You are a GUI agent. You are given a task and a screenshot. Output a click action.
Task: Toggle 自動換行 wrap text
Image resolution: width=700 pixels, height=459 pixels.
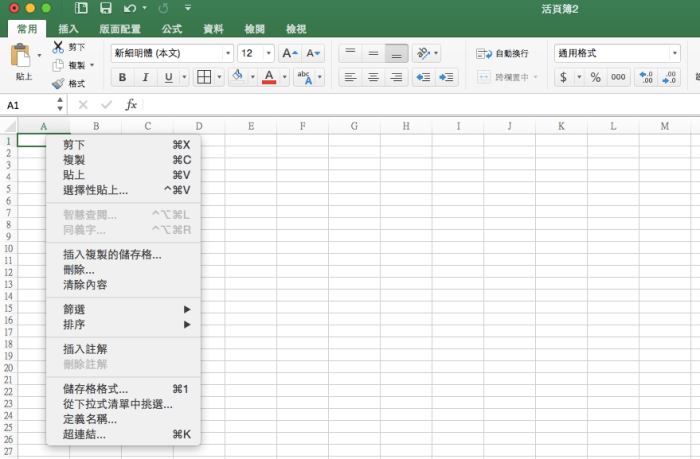pos(502,54)
